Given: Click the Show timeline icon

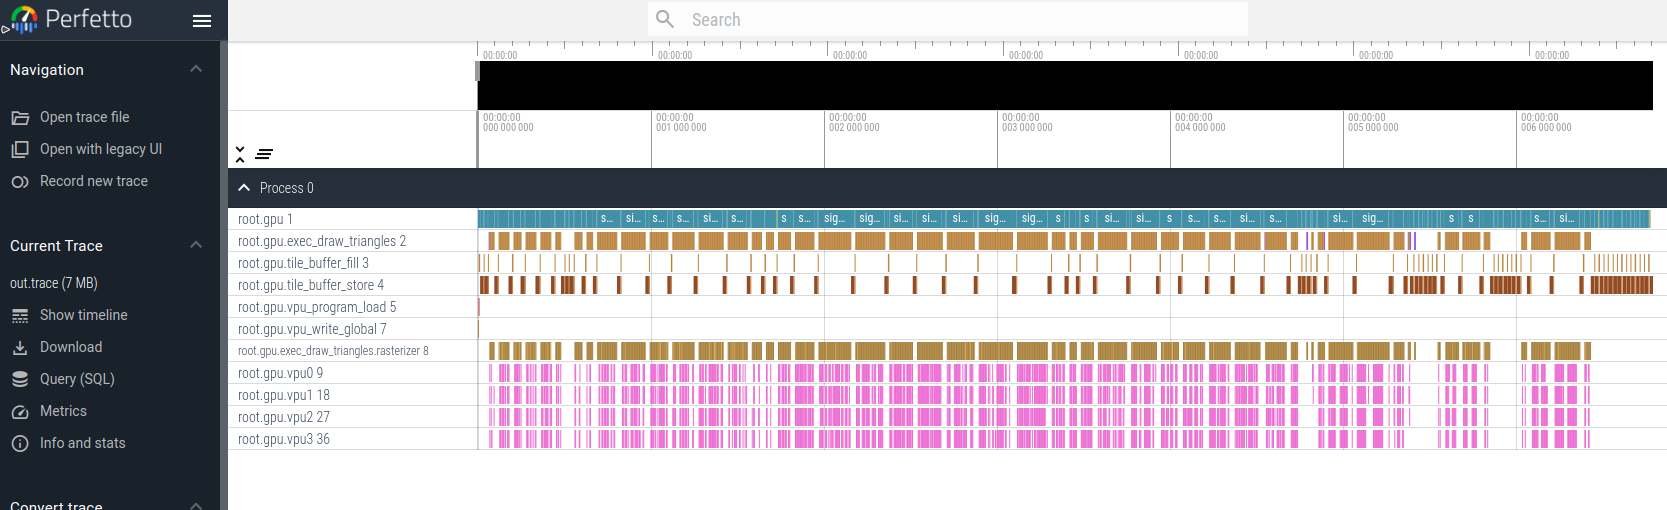Looking at the screenshot, I should pyautogui.click(x=20, y=316).
